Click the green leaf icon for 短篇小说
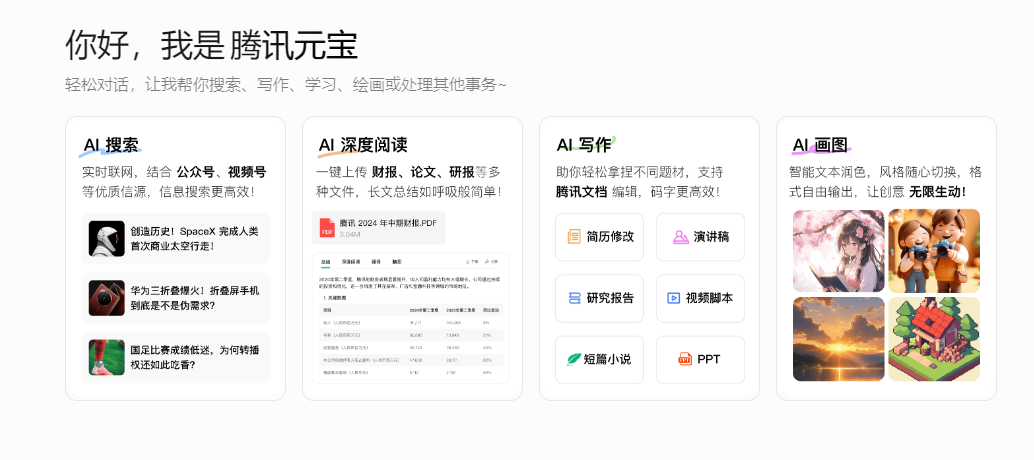 tap(574, 359)
